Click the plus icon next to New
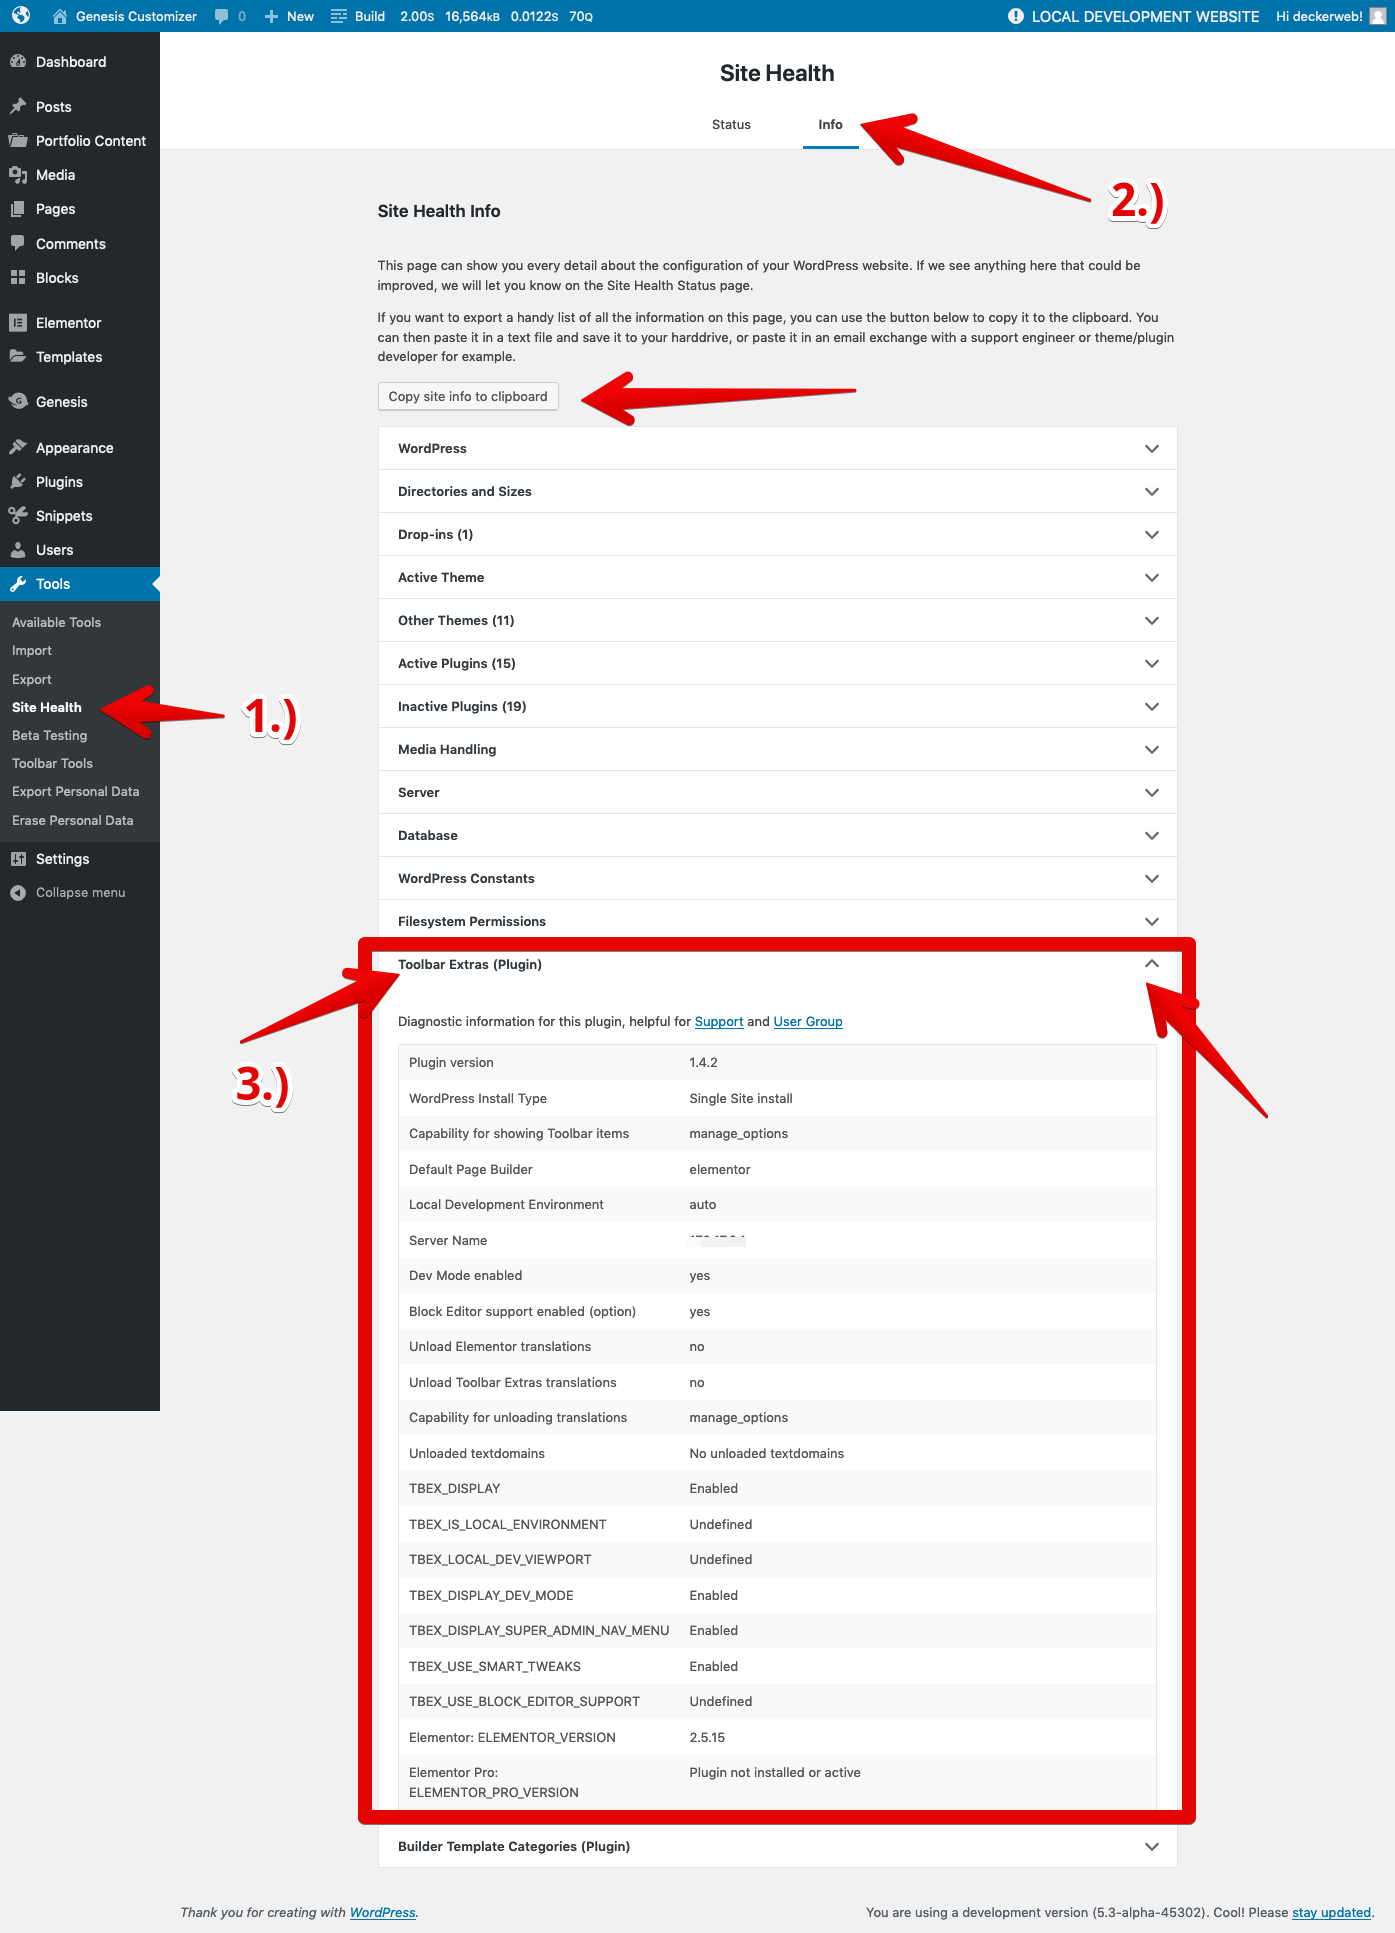The height and width of the screenshot is (1933, 1395). 271,16
